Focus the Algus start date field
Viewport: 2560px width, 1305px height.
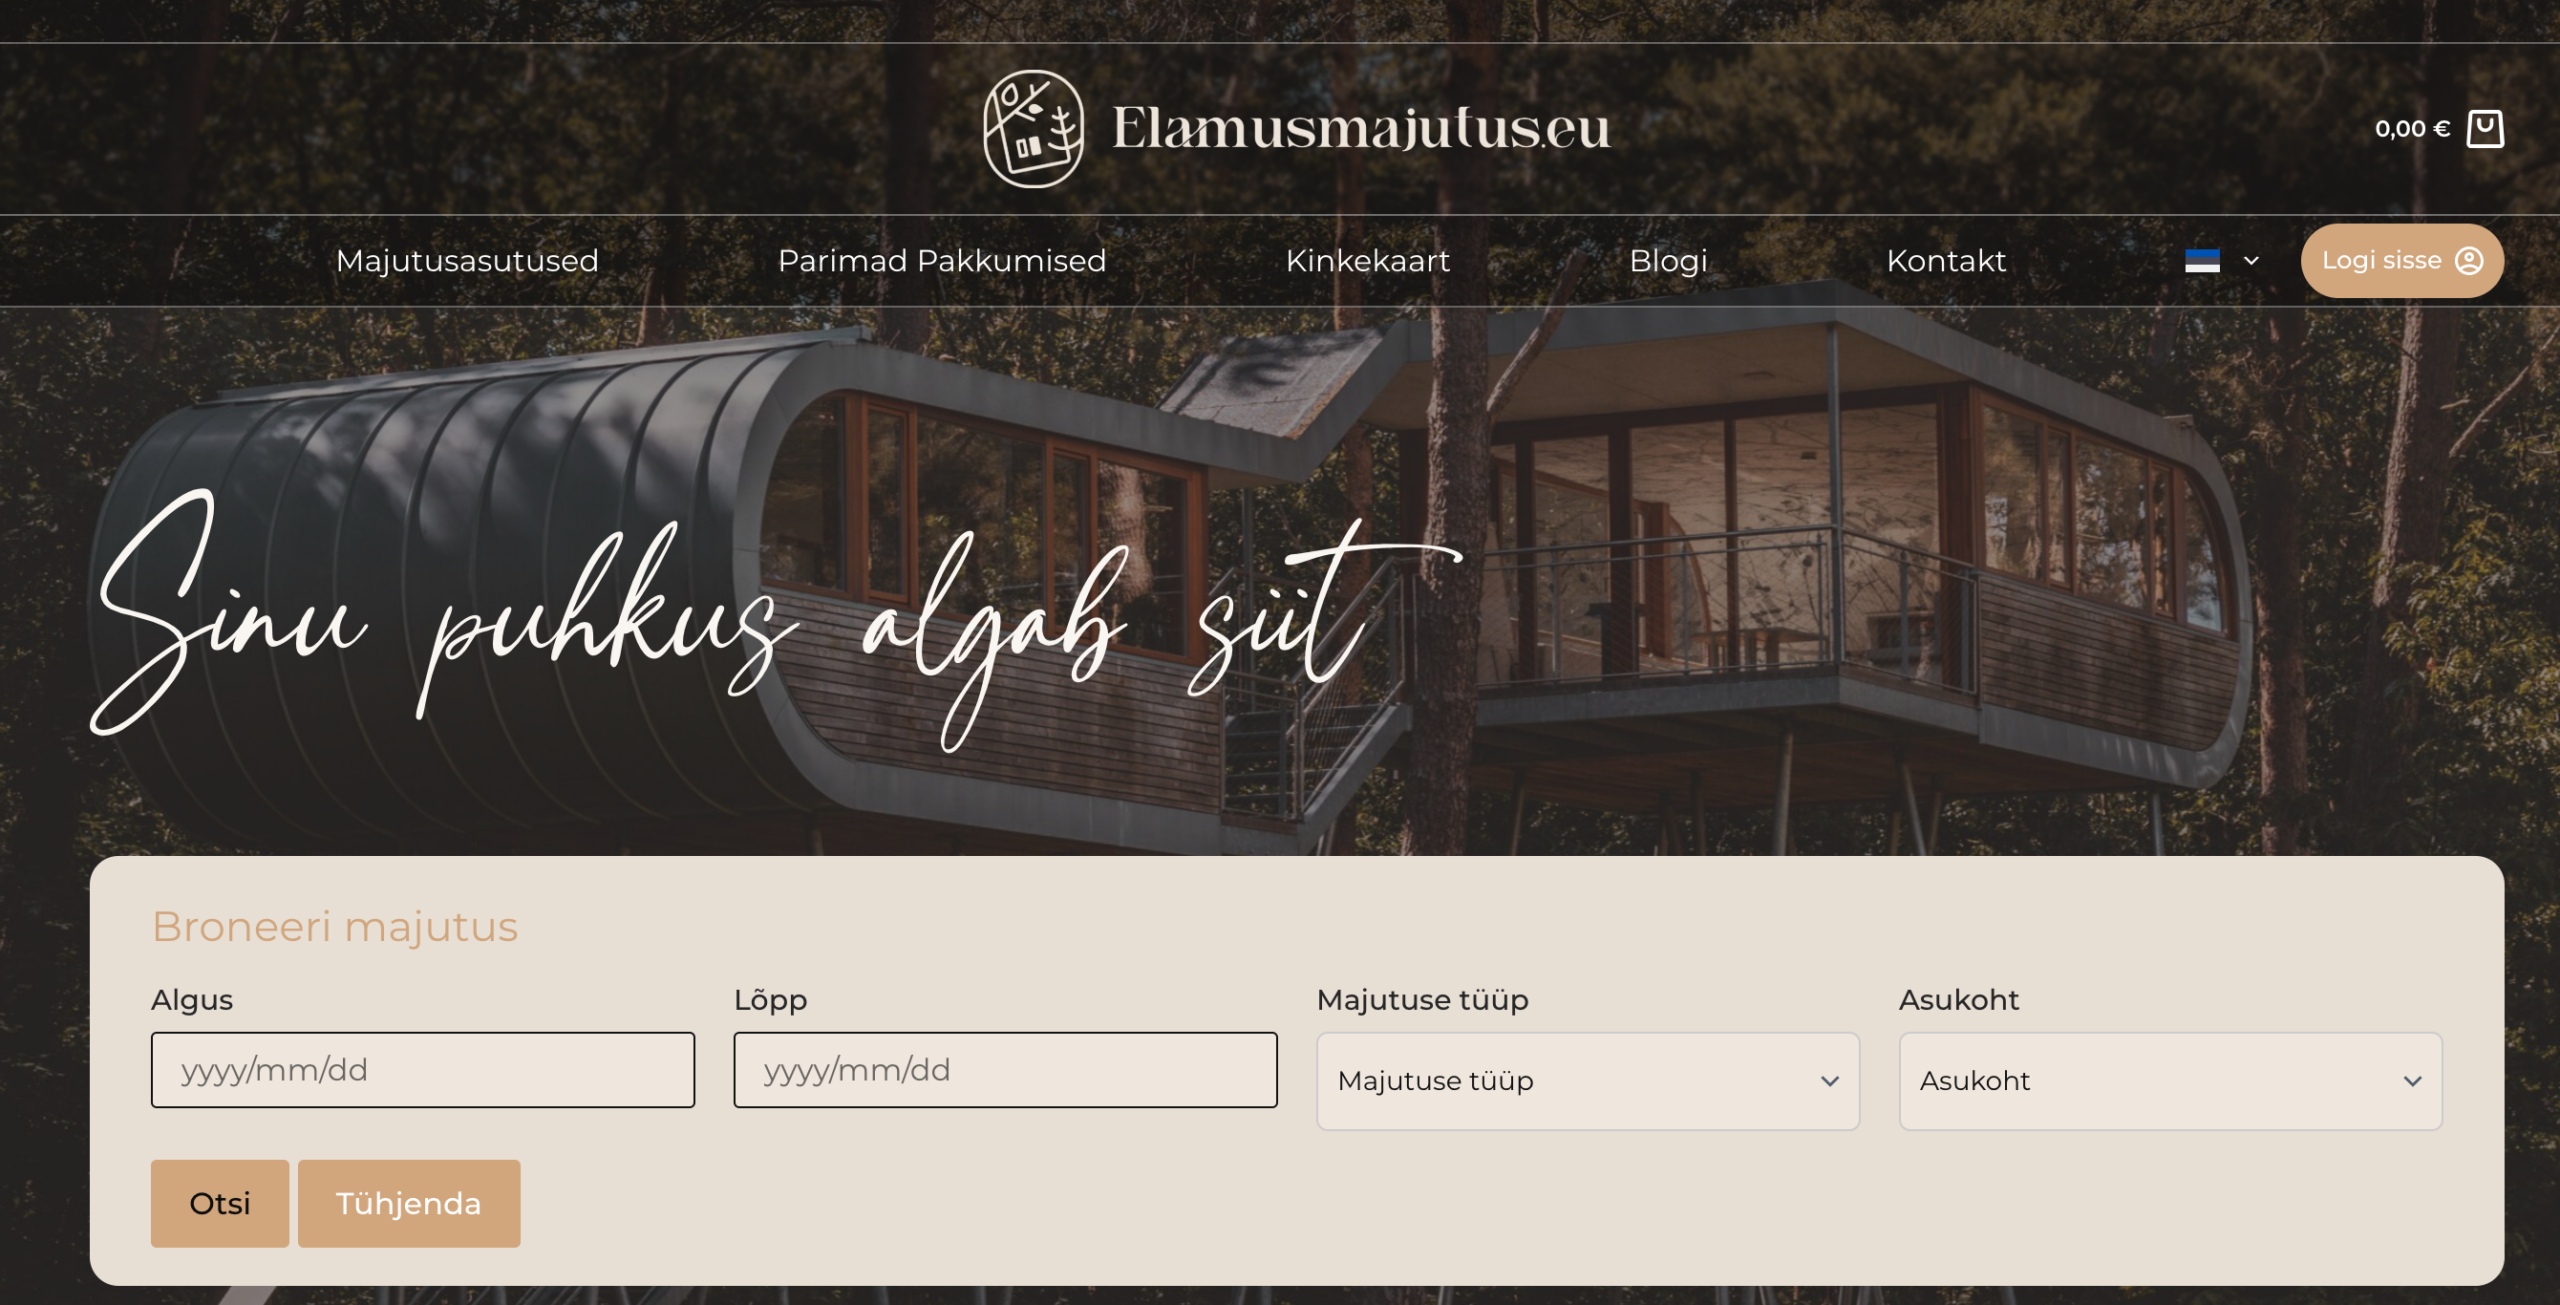click(x=423, y=1070)
